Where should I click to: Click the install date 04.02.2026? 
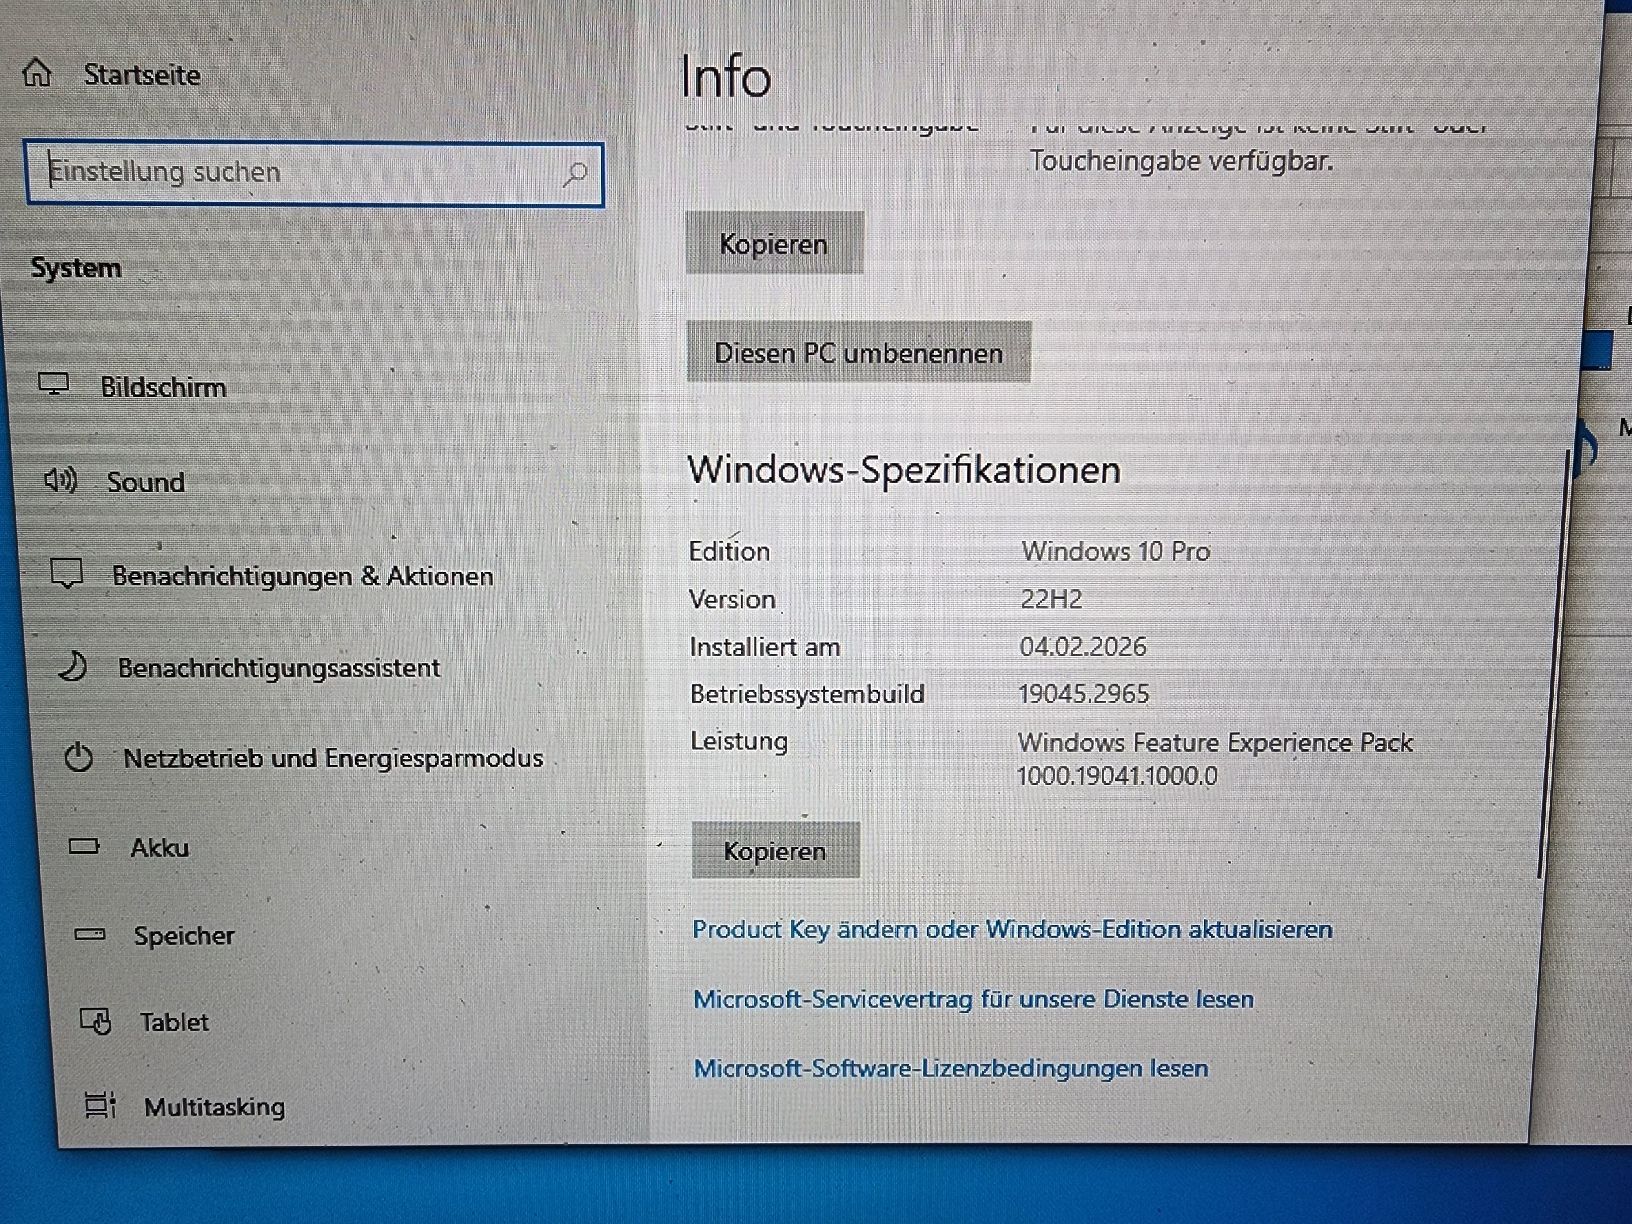[x=1083, y=647]
